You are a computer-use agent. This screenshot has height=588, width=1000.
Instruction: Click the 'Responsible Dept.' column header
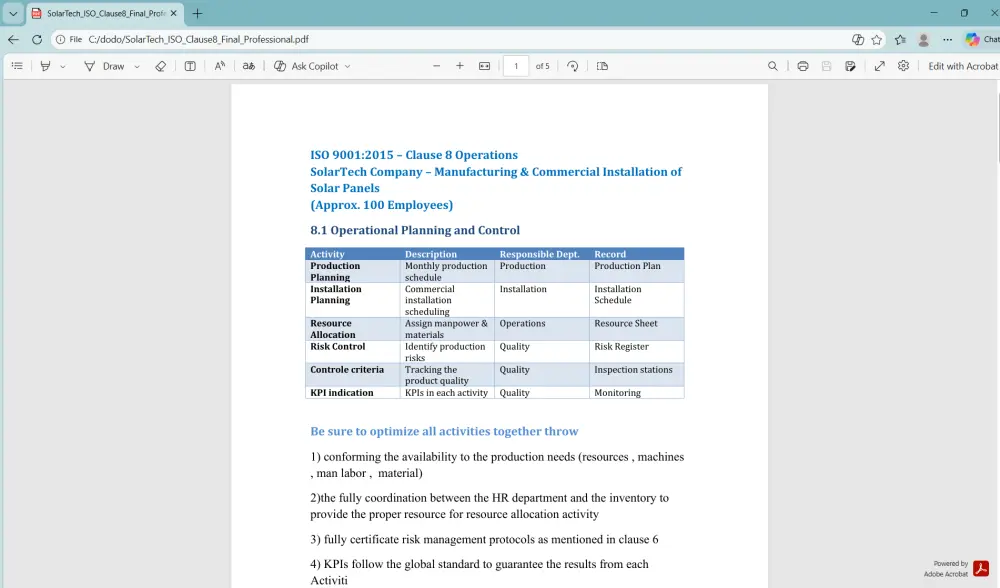click(540, 254)
